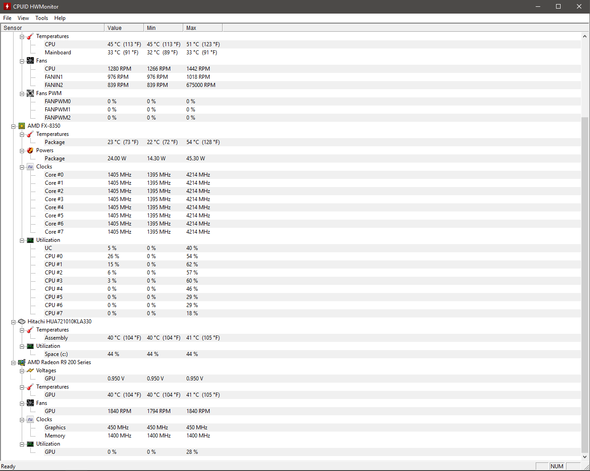Screen dimensions: 590x471
Task: Open the Help menu
Action: click(59, 18)
